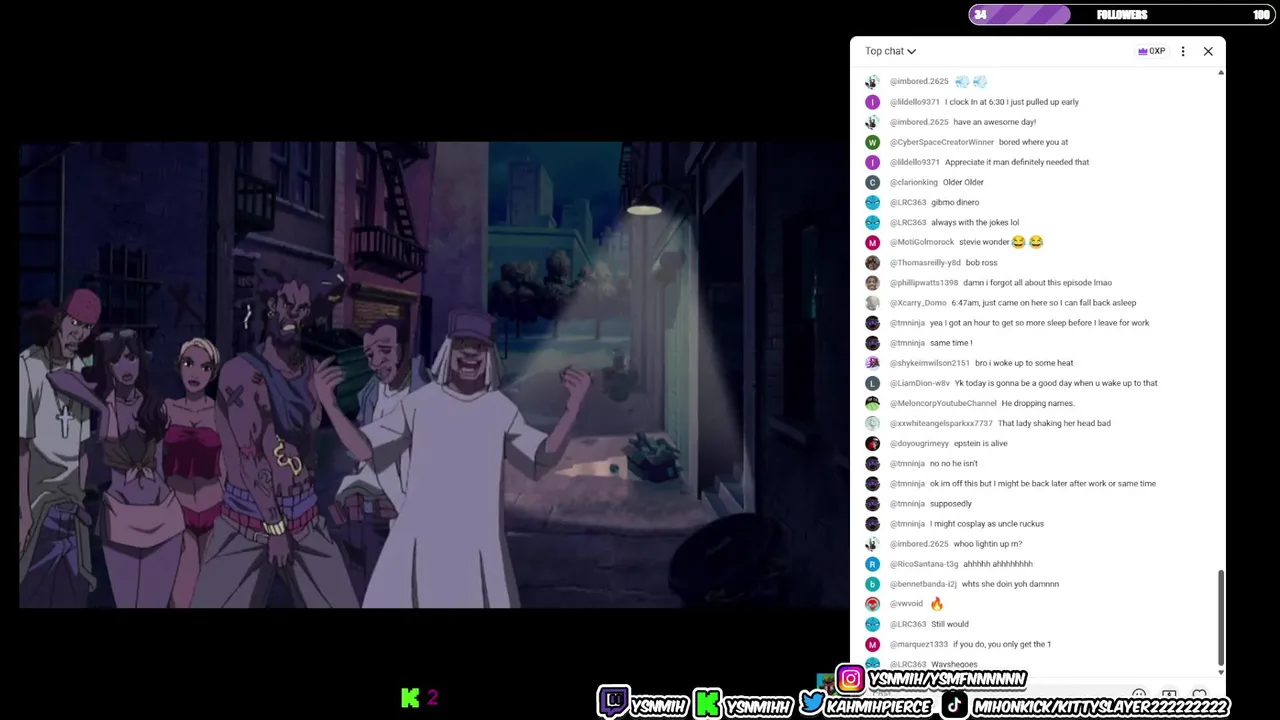Open the chat three-dot options menu
Viewport: 1280px width, 720px height.
click(1183, 51)
